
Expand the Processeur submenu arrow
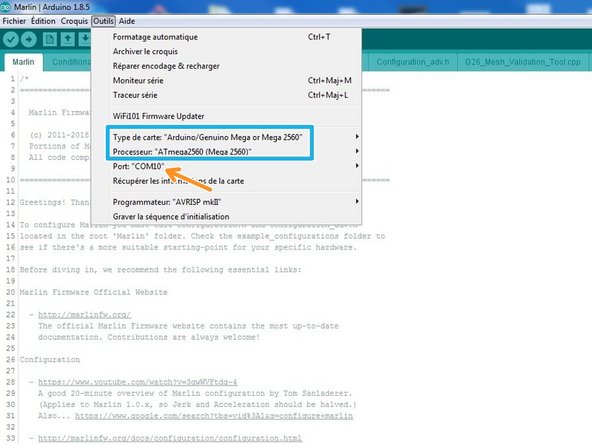coord(357,151)
